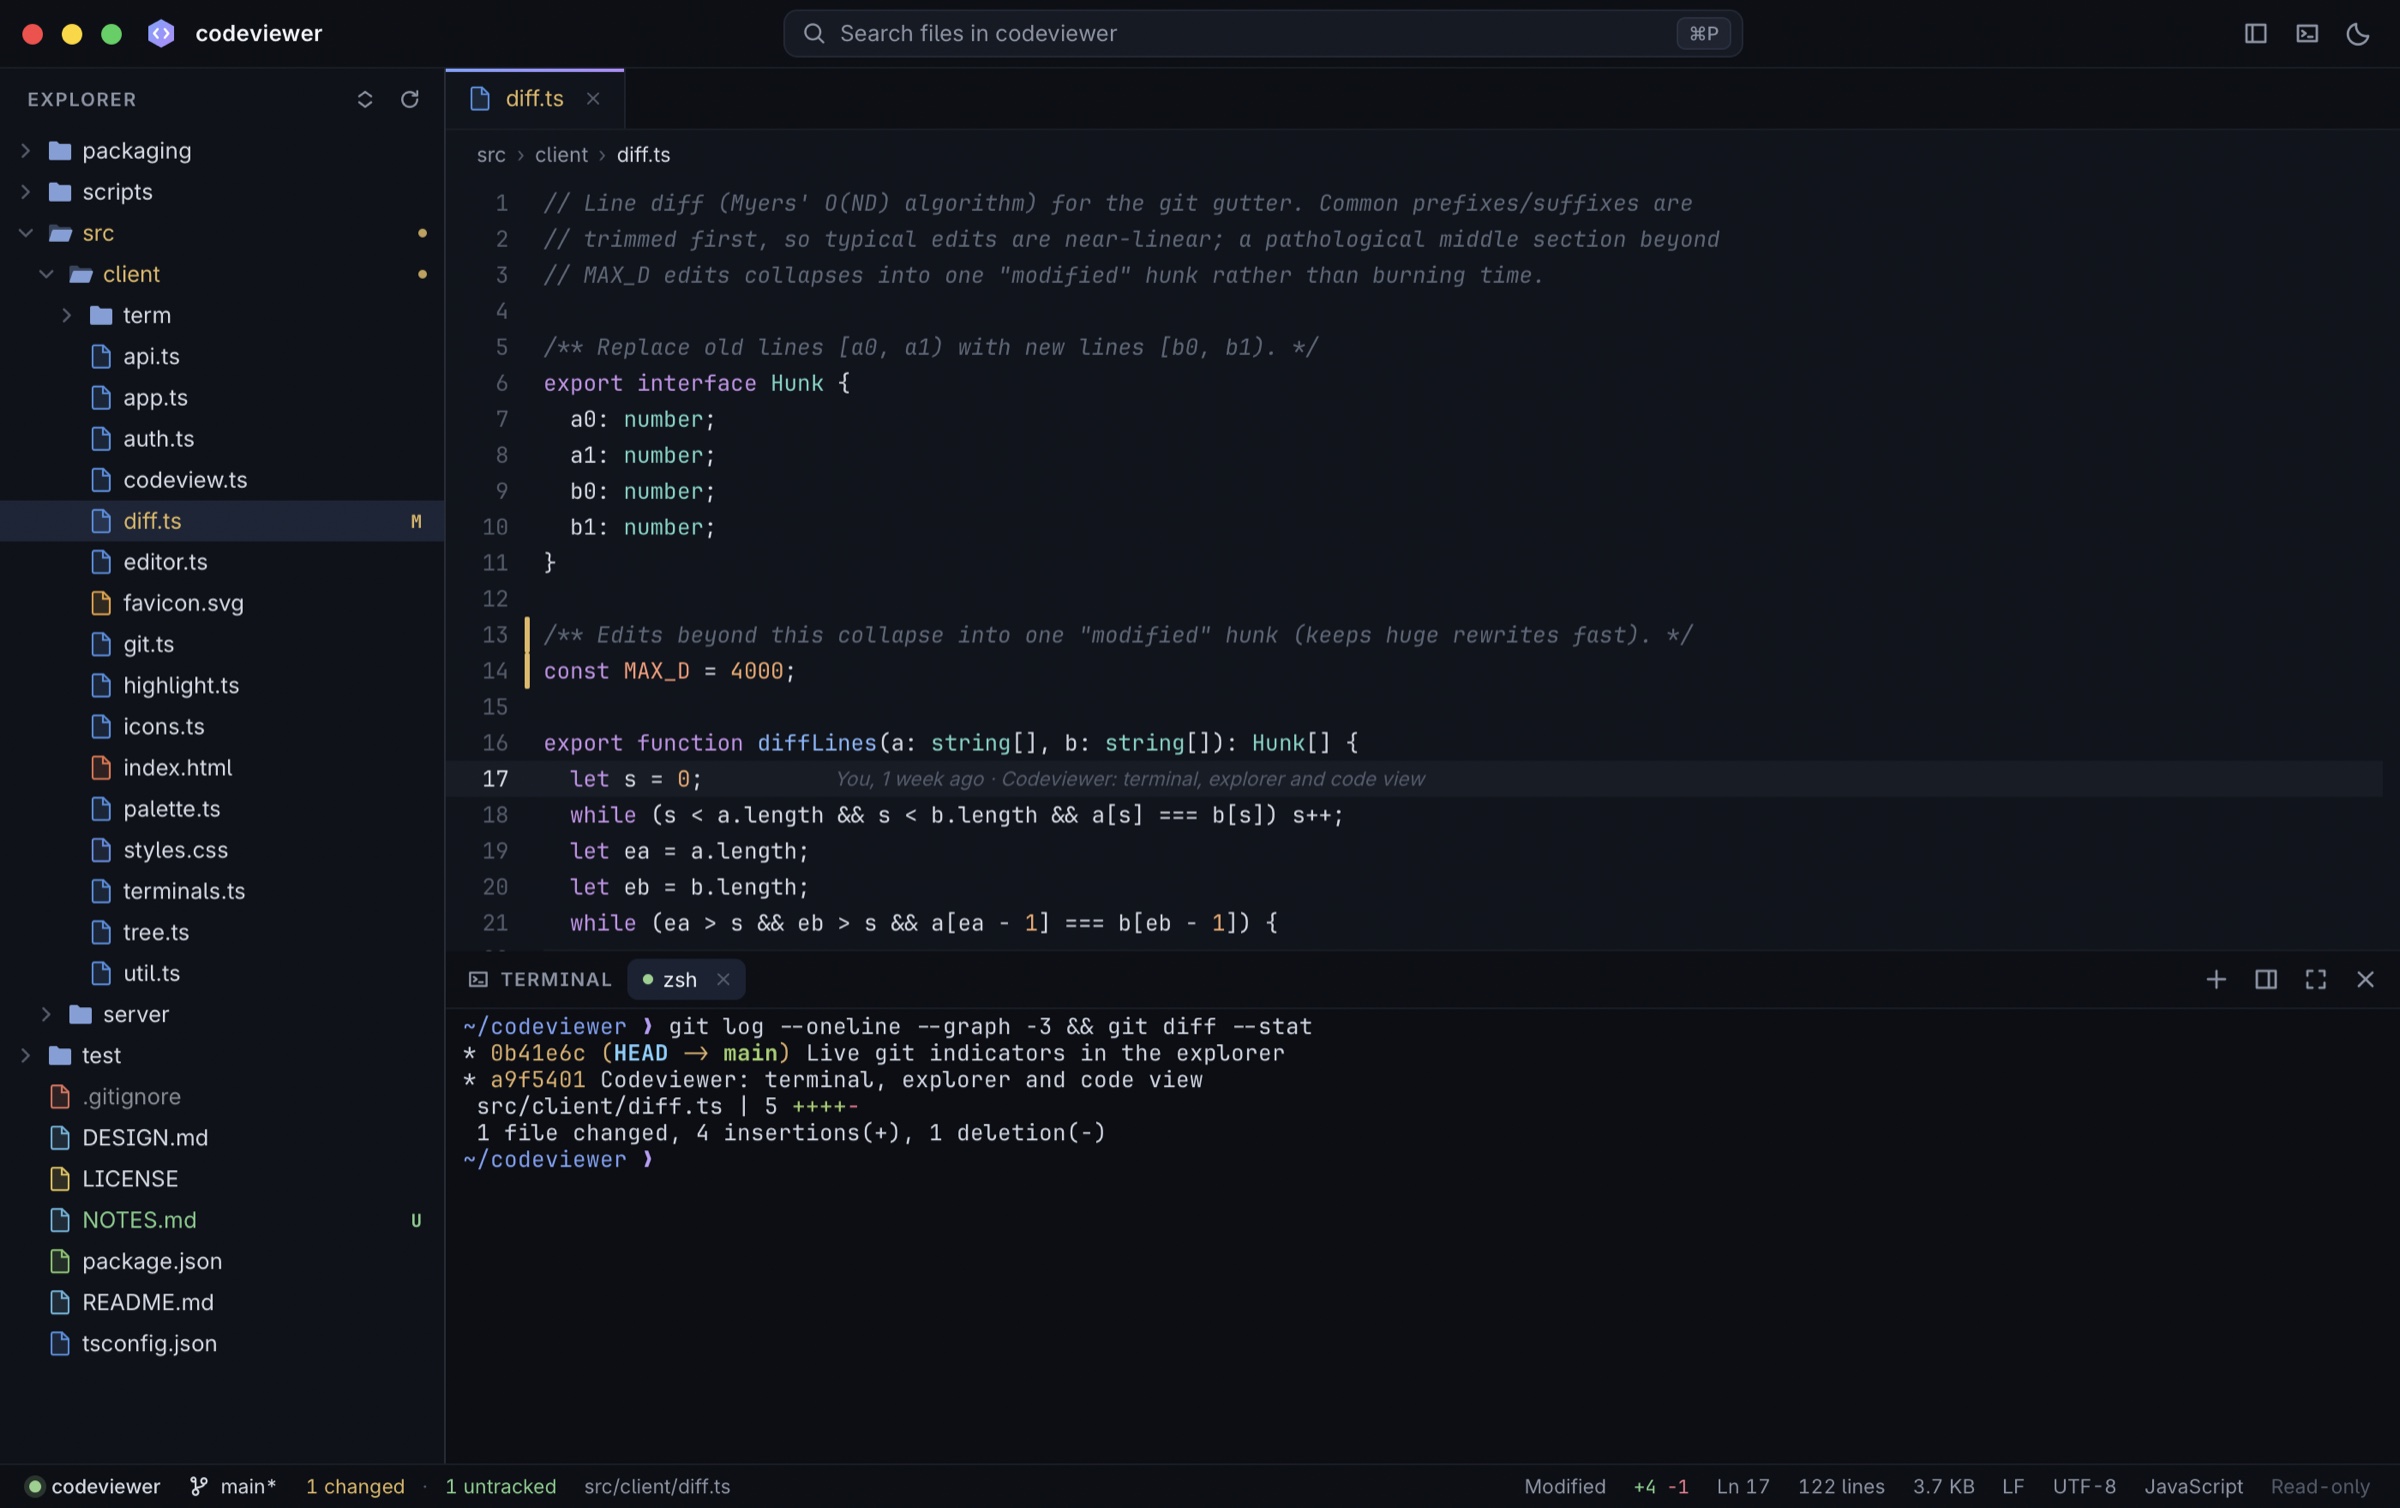Click the codeviewer app logo
2400x1508 pixels.
161,33
